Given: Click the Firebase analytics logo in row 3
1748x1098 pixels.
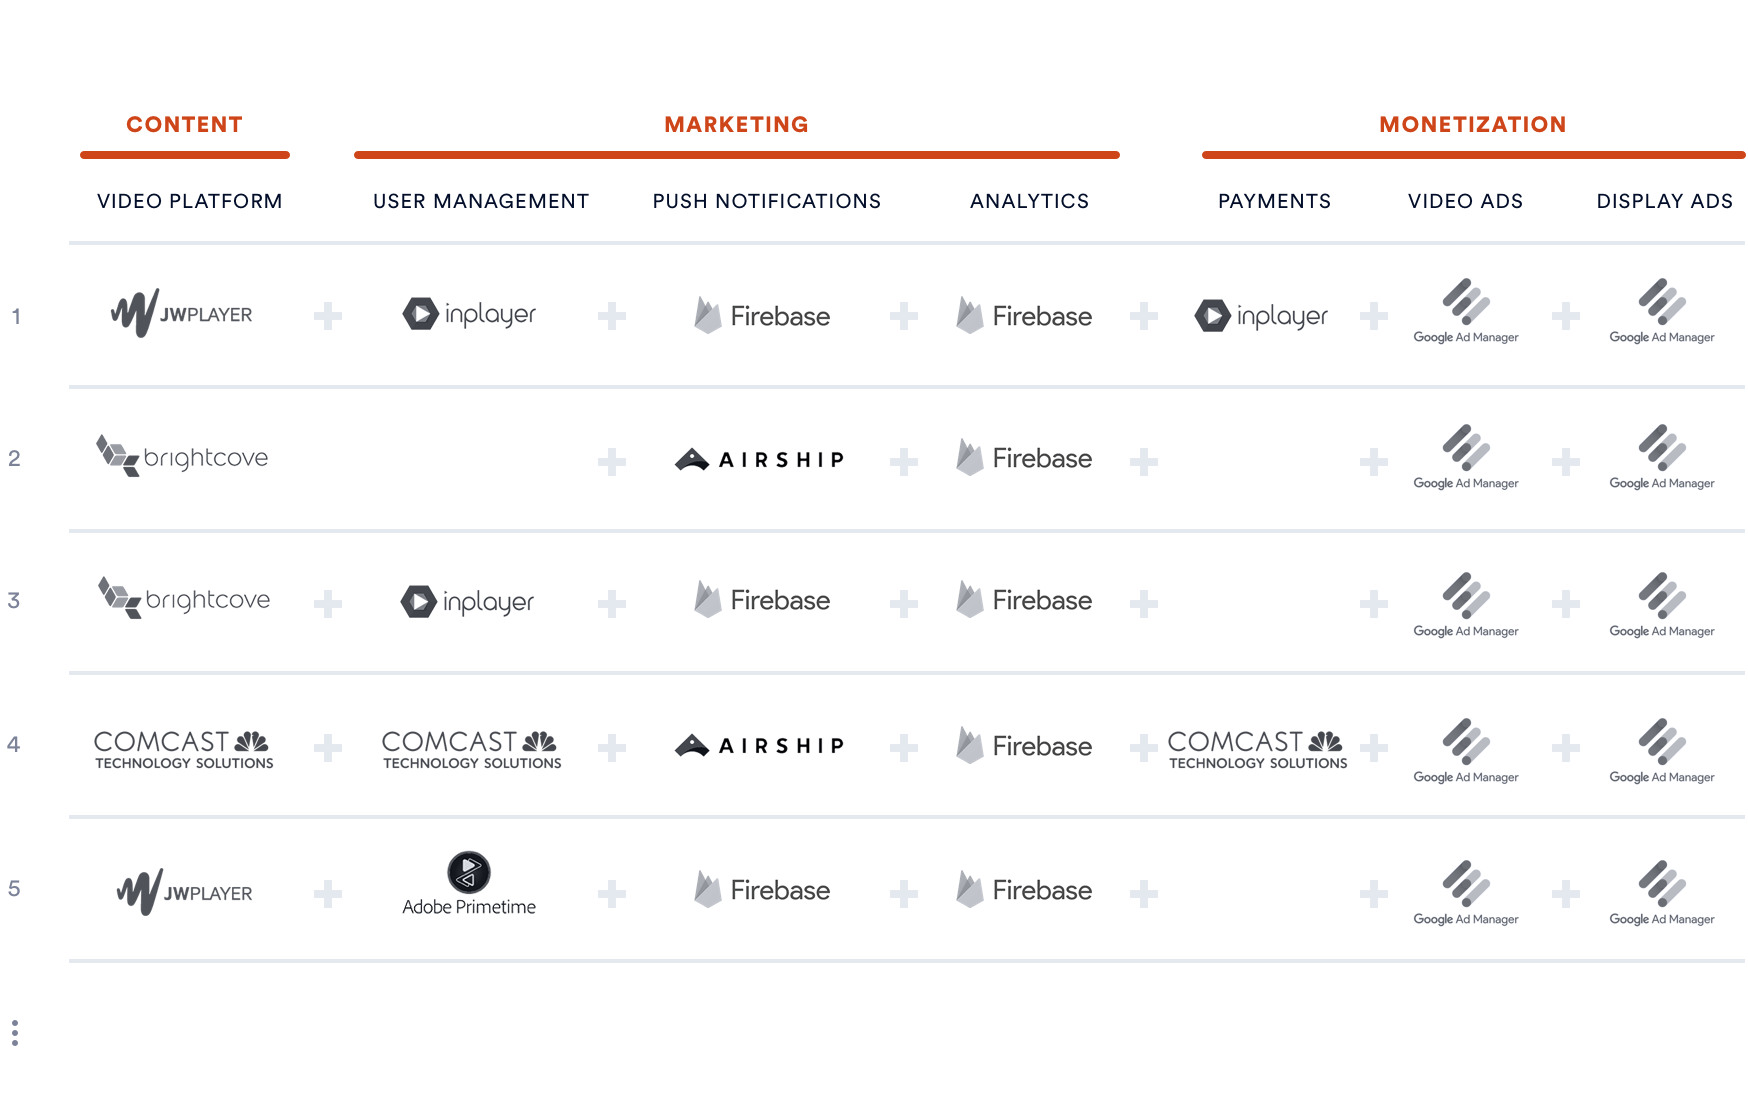Looking at the screenshot, I should pyautogui.click(x=1024, y=600).
